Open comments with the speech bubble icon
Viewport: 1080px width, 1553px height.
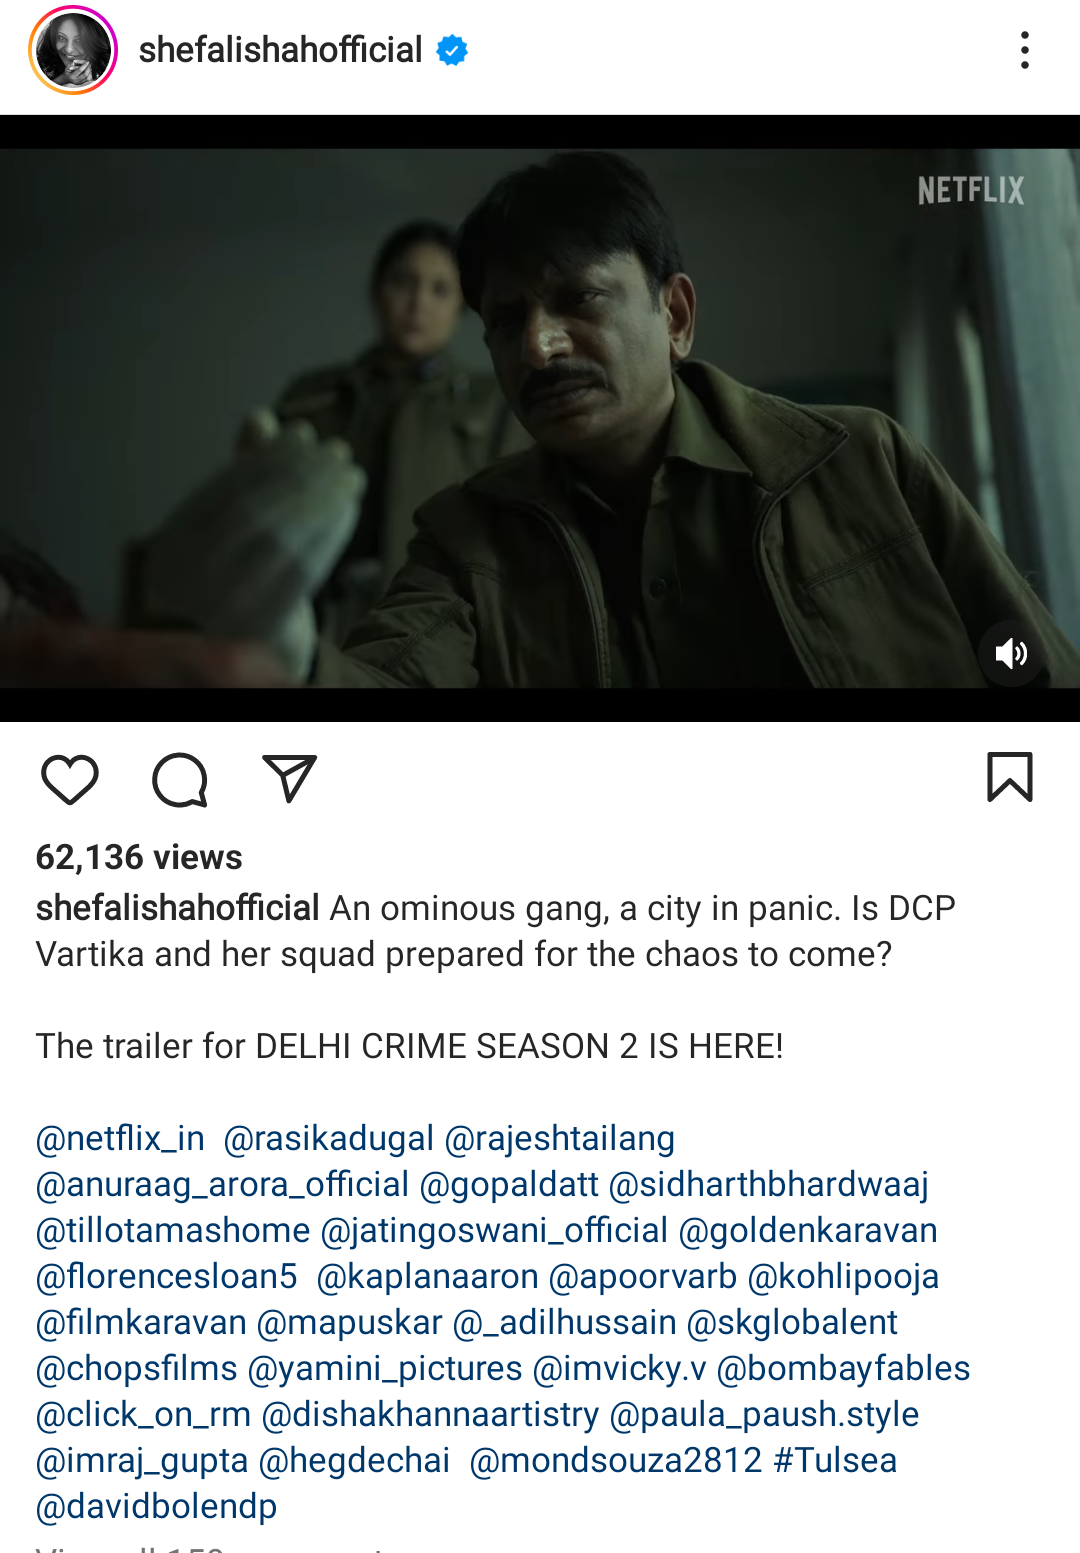180,779
